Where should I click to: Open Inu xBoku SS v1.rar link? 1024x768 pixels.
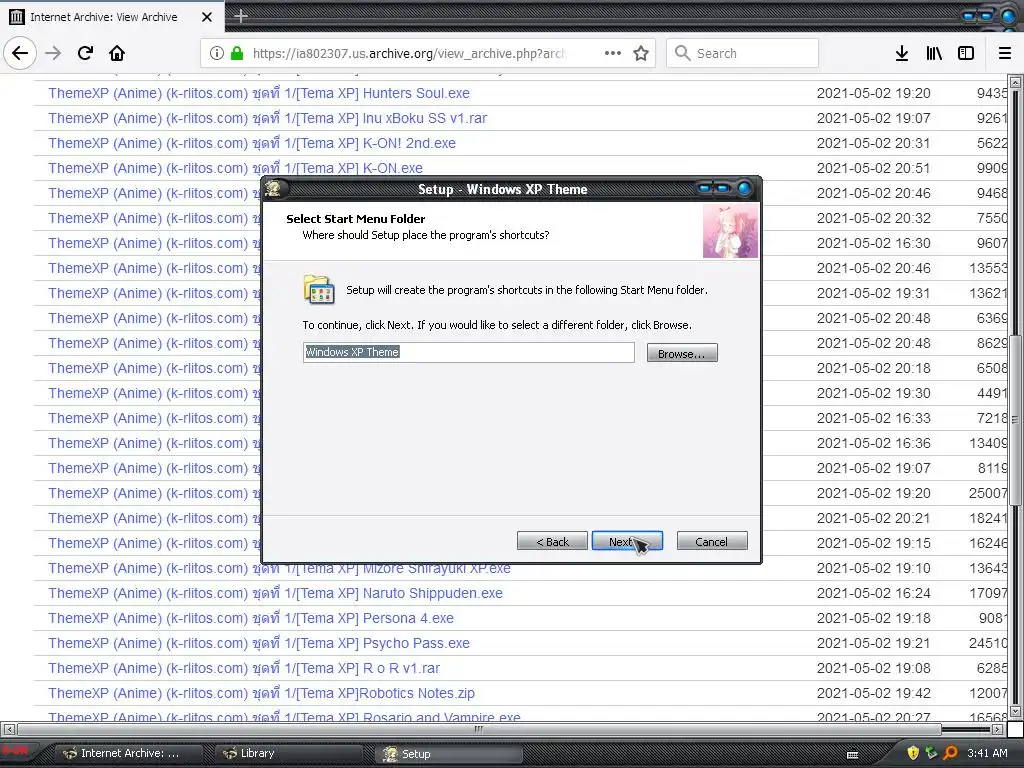pos(268,118)
